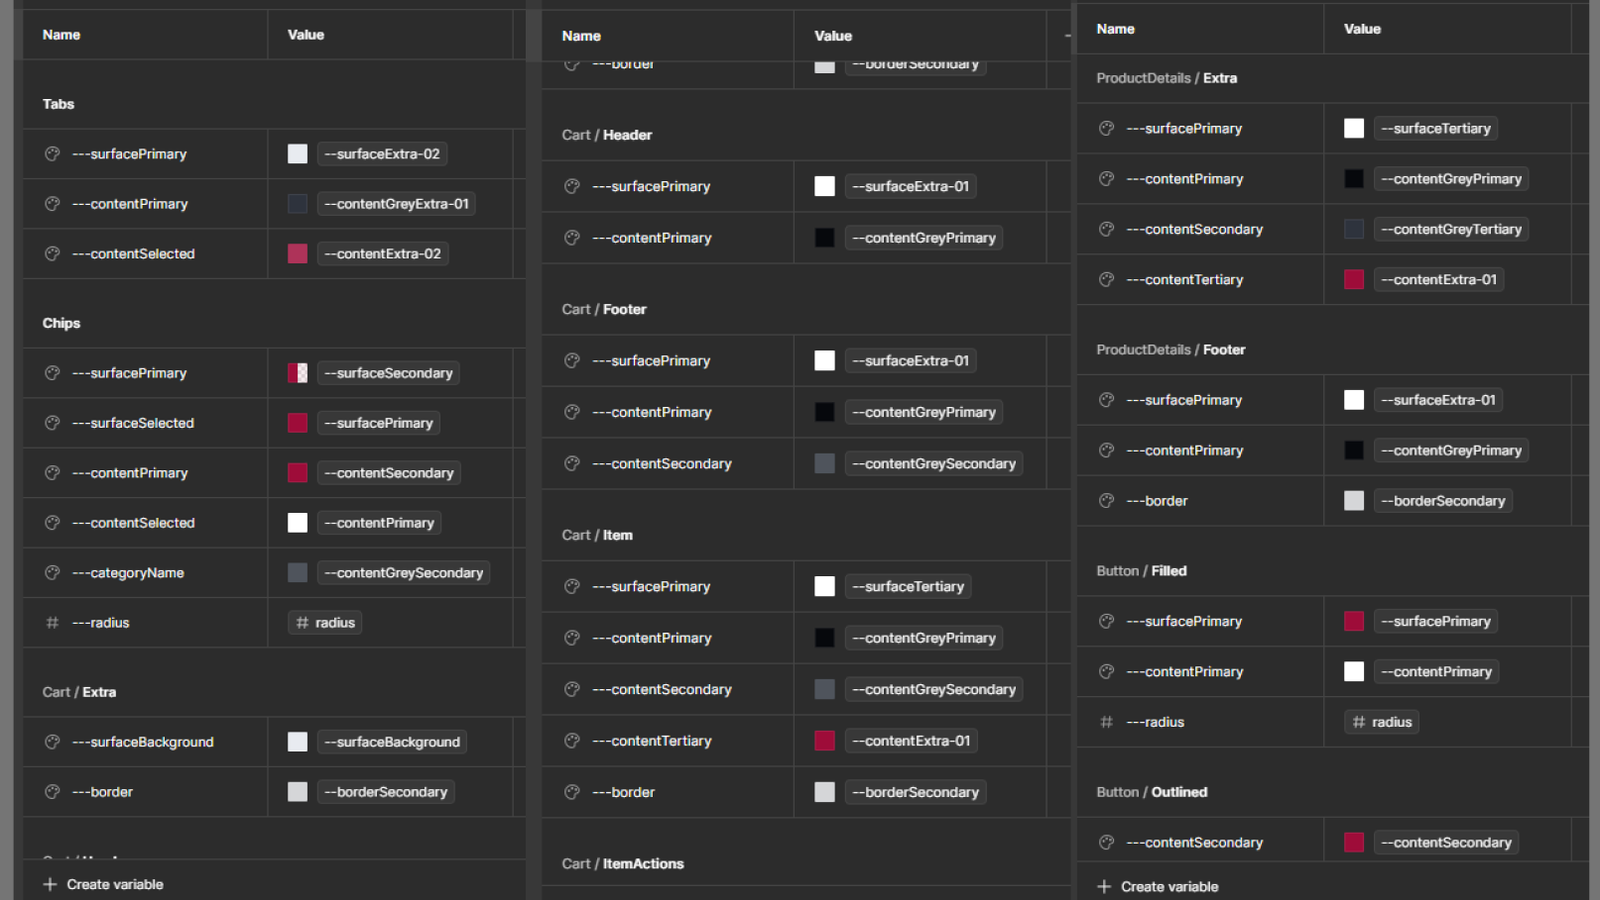Click the color icon beside ProductDetails Extra contentTertiary

[1106, 280]
